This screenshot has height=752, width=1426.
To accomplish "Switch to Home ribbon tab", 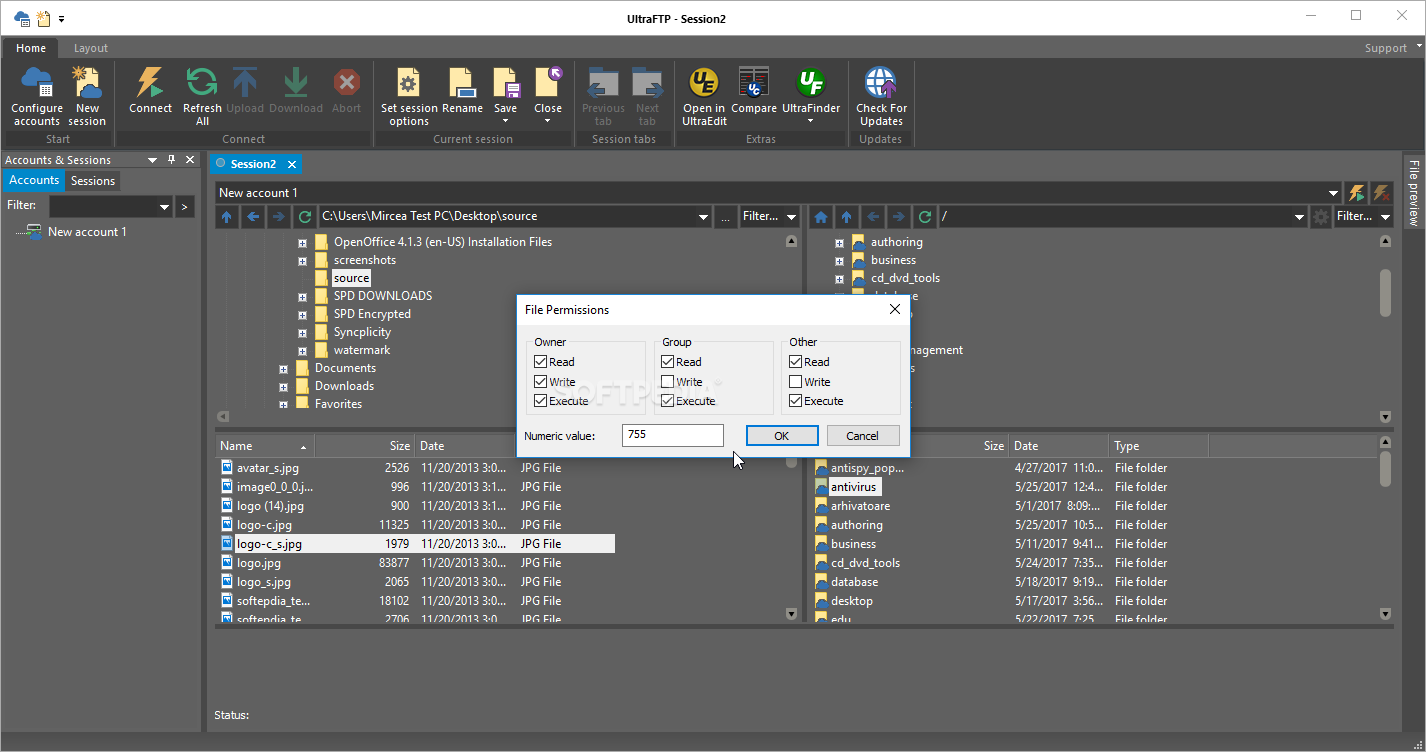I will [x=31, y=48].
